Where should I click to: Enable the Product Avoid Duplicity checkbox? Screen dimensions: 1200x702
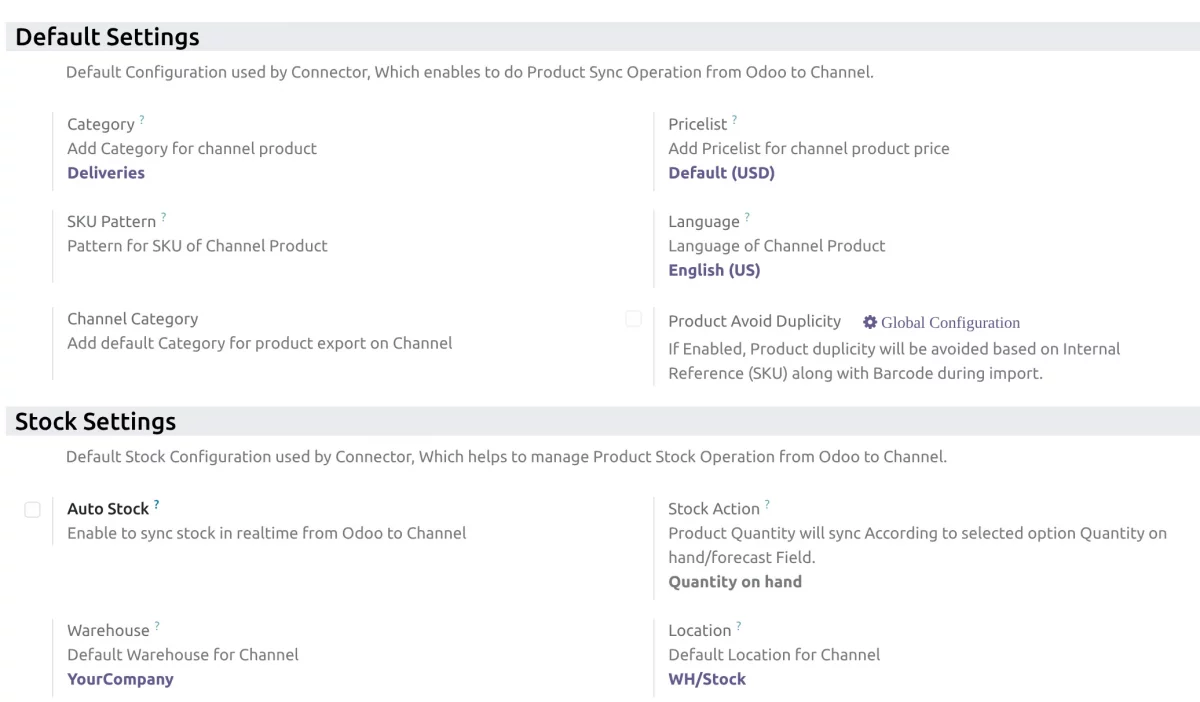point(633,318)
